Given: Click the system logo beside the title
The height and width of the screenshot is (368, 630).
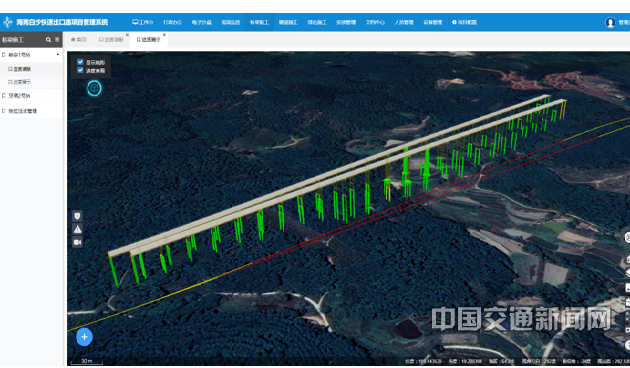Looking at the screenshot, I should click(8, 22).
